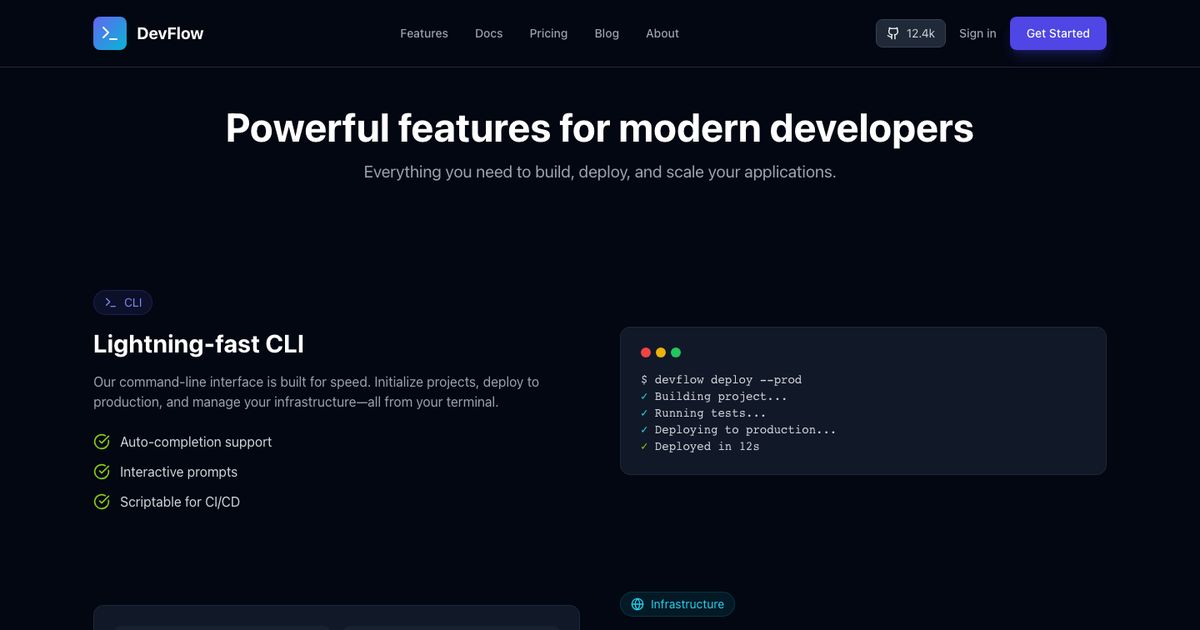This screenshot has height=630, width=1200.
Task: Click the Infrastructure badge label
Action: tap(678, 604)
